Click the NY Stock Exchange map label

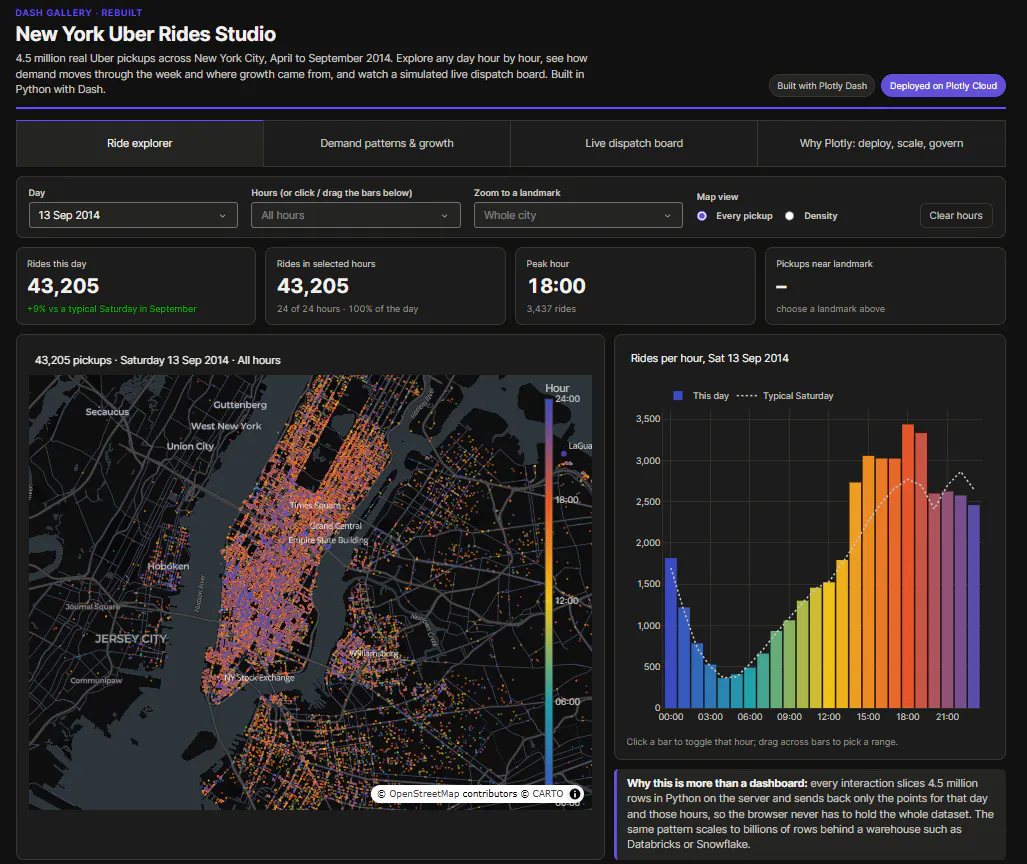click(259, 677)
